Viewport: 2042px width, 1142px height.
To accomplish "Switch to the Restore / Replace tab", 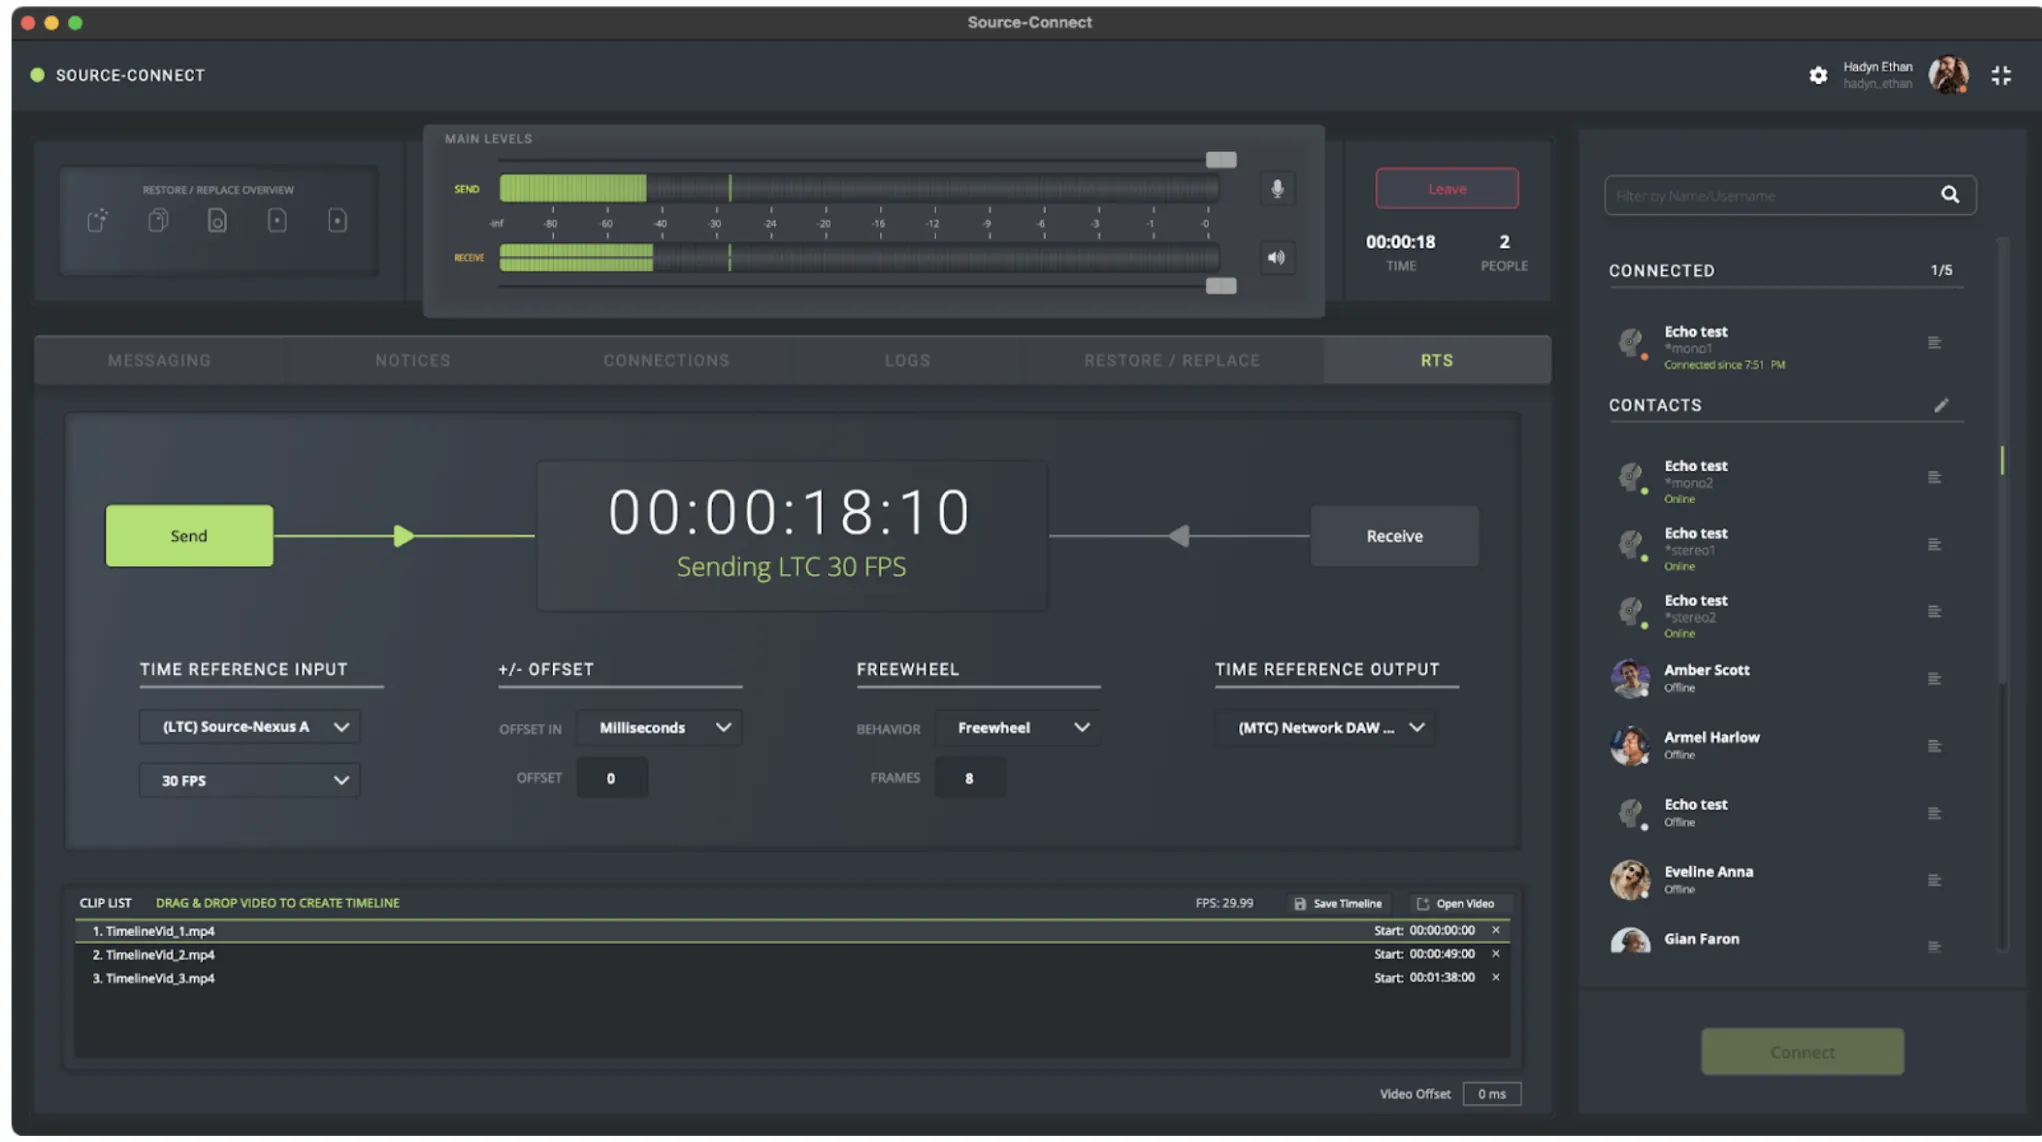I will click(x=1172, y=360).
